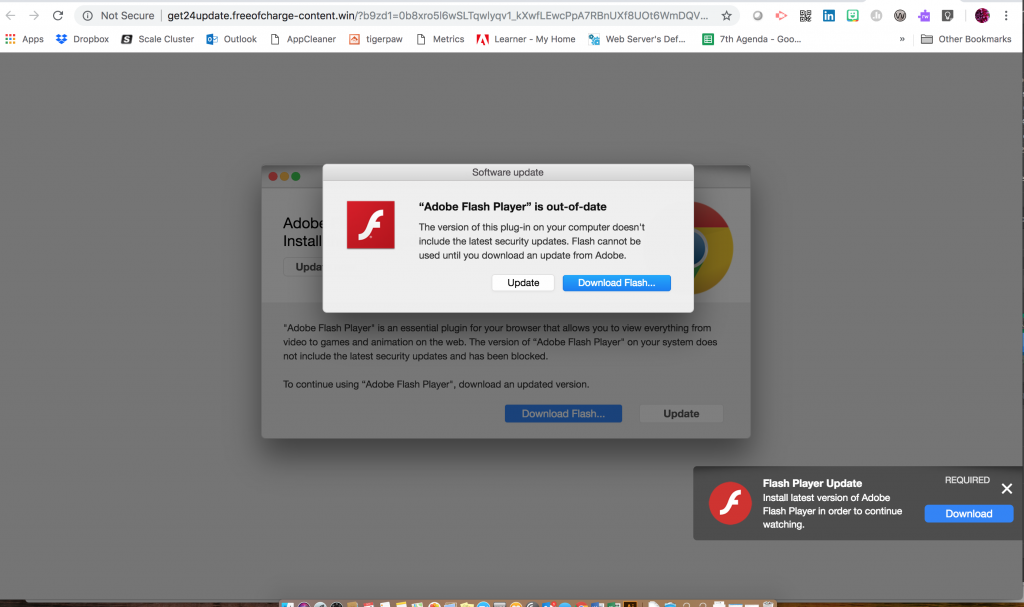Click Update in Software update dialog

click(x=523, y=283)
